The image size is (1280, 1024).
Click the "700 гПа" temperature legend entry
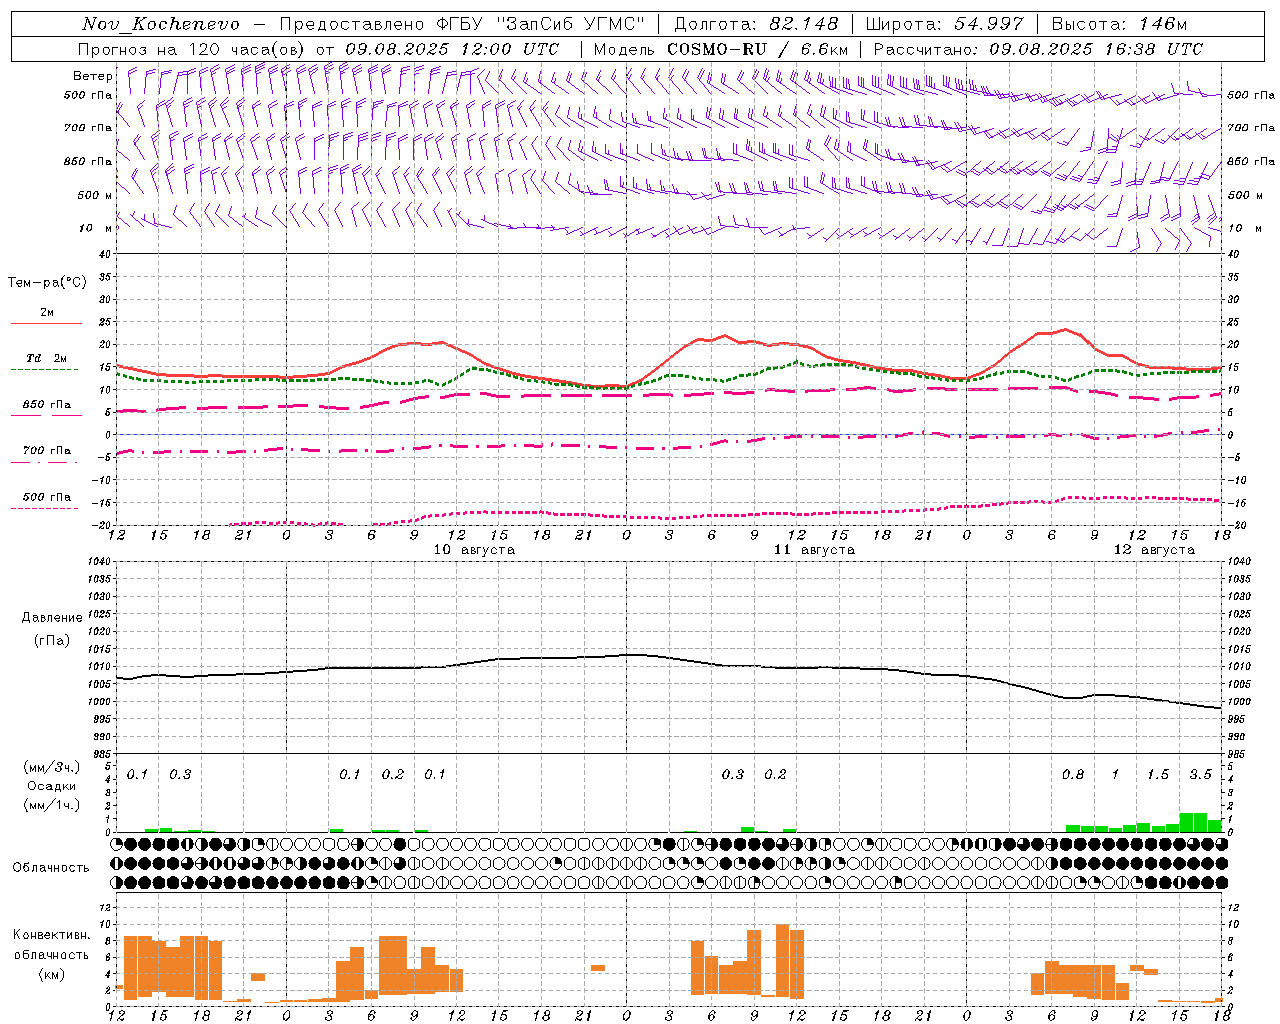pyautogui.click(x=47, y=451)
